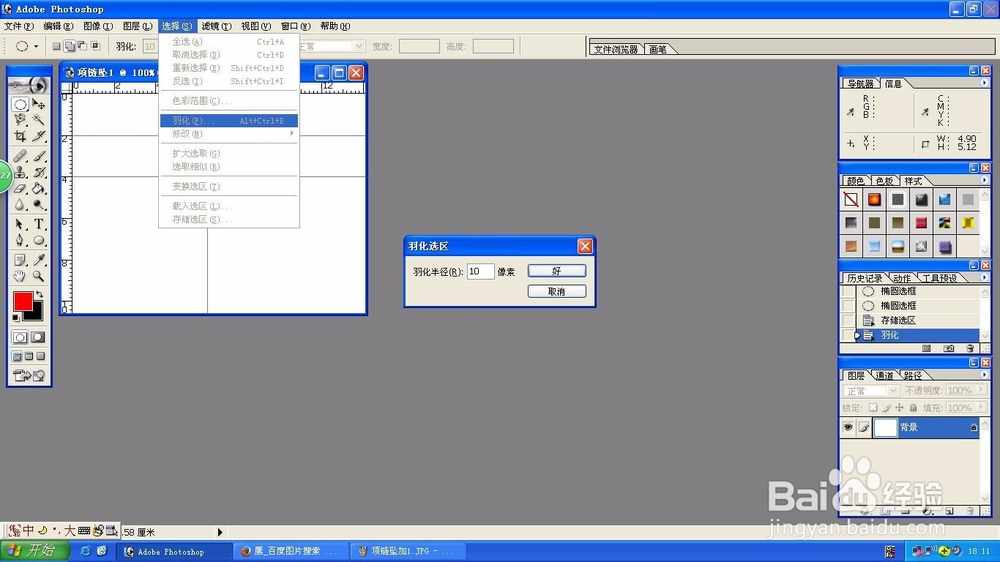Select the Path Selection arrow tool
The height and width of the screenshot is (562, 1000).
20,225
